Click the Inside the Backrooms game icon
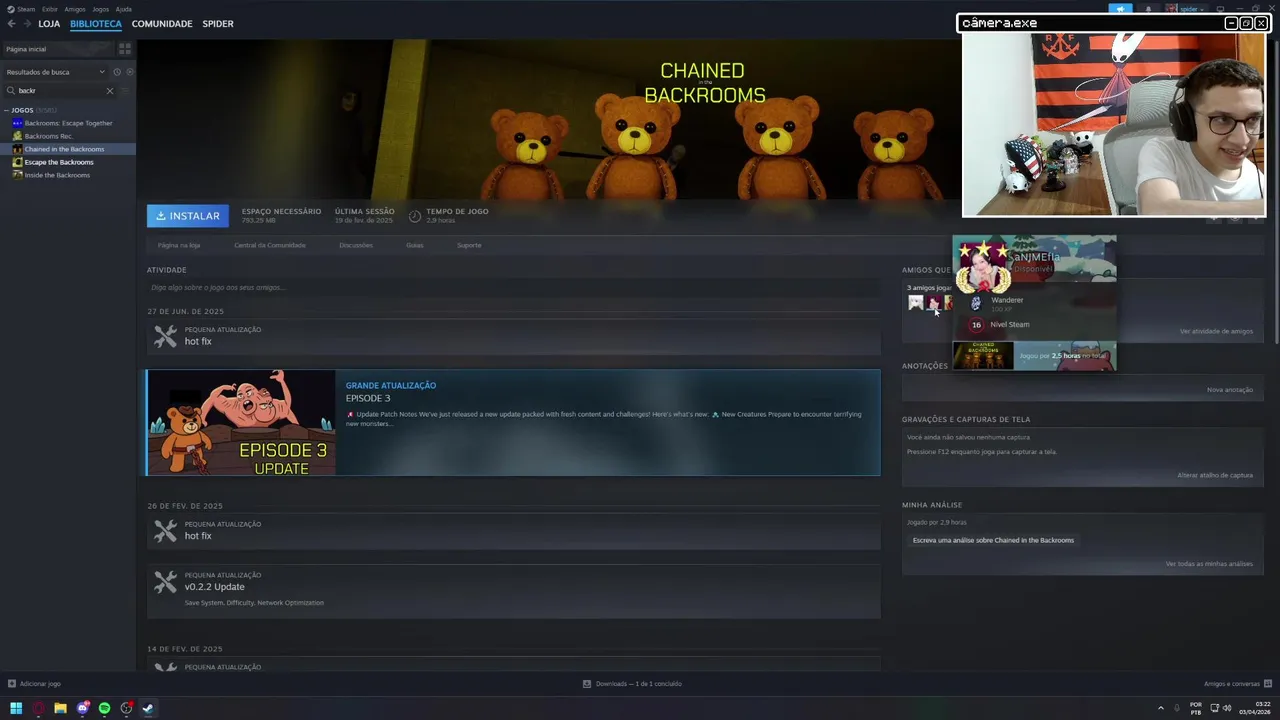This screenshot has height=720, width=1280. point(17,175)
